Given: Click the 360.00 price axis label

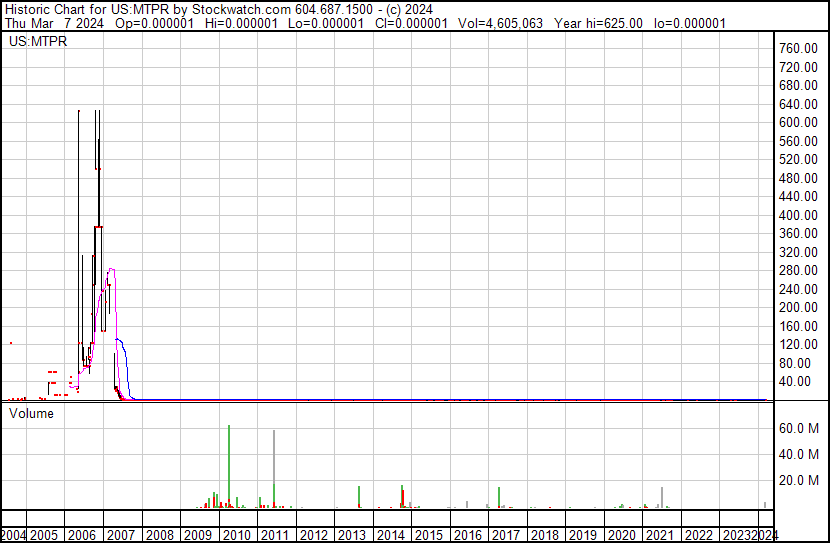Looking at the screenshot, I should coord(798,233).
